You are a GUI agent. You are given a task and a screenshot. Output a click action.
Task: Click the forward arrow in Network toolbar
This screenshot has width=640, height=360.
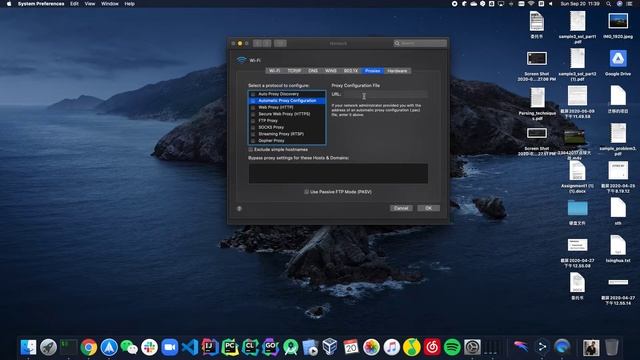pos(267,43)
